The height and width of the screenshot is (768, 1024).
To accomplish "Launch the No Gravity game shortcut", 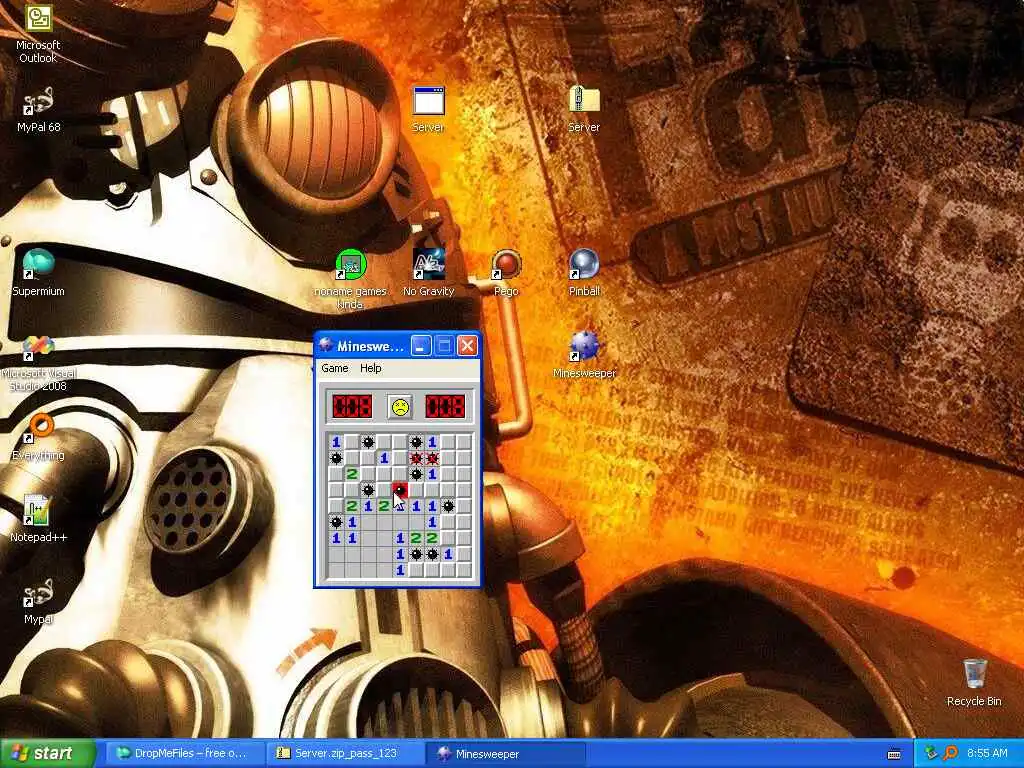I will click(x=428, y=273).
